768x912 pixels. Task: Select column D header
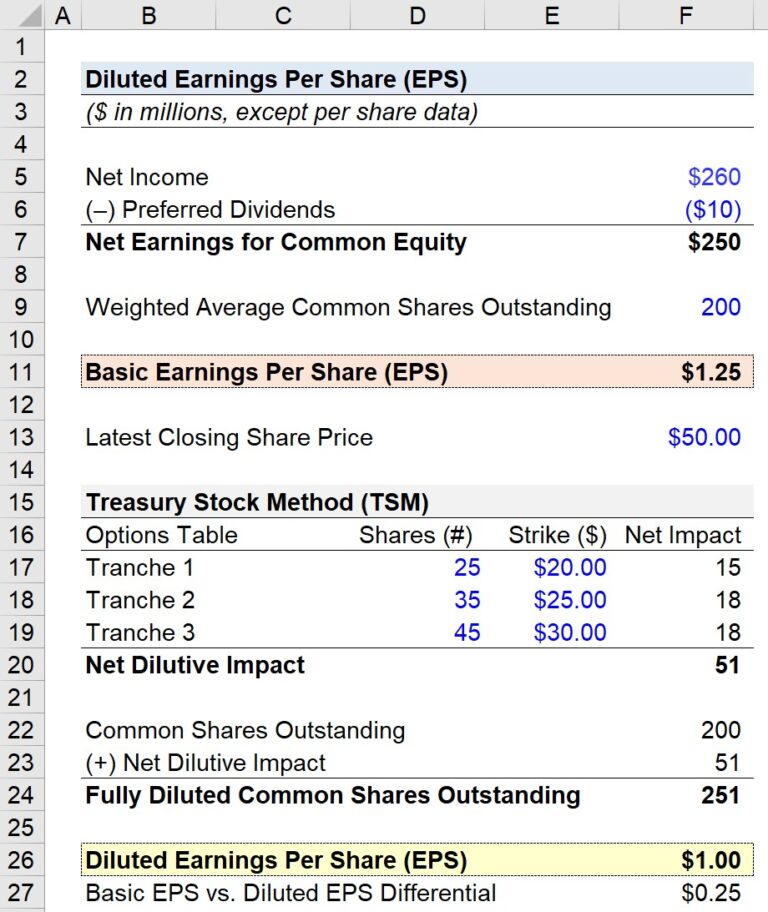[x=417, y=15]
